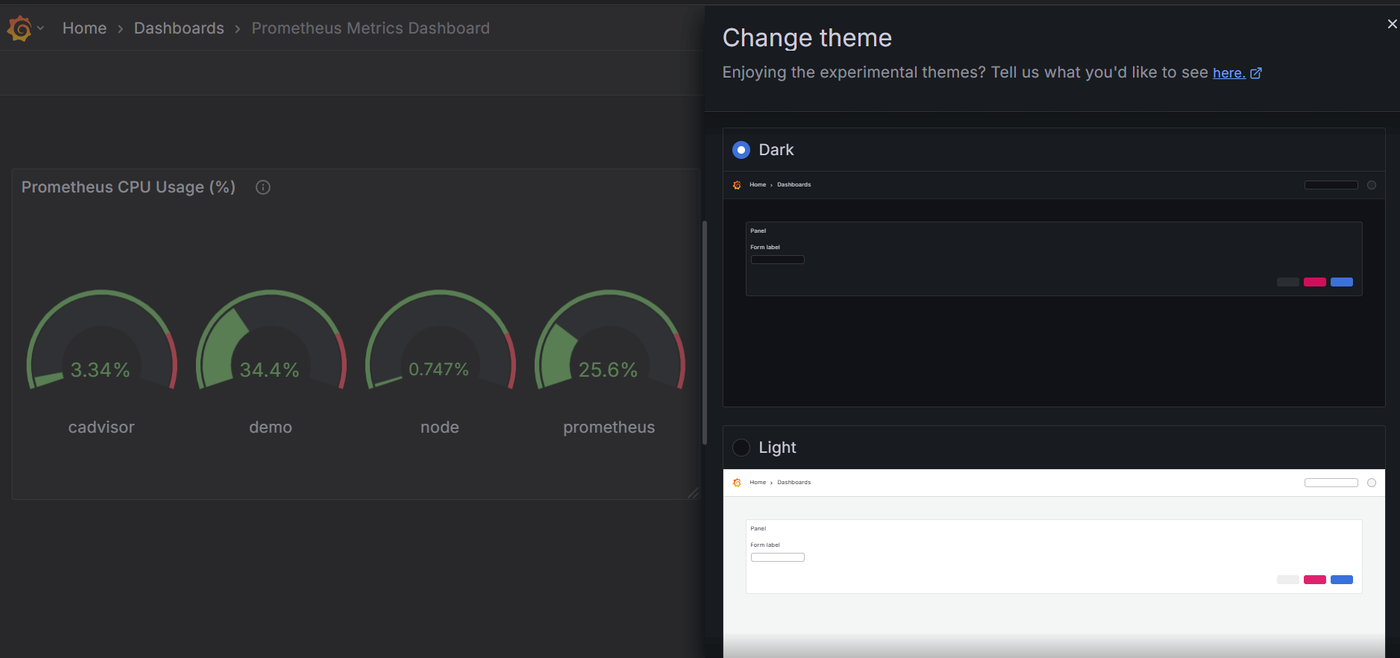Click the Prometheus CPU Usage panel title
This screenshot has height=658, width=1400.
128,187
